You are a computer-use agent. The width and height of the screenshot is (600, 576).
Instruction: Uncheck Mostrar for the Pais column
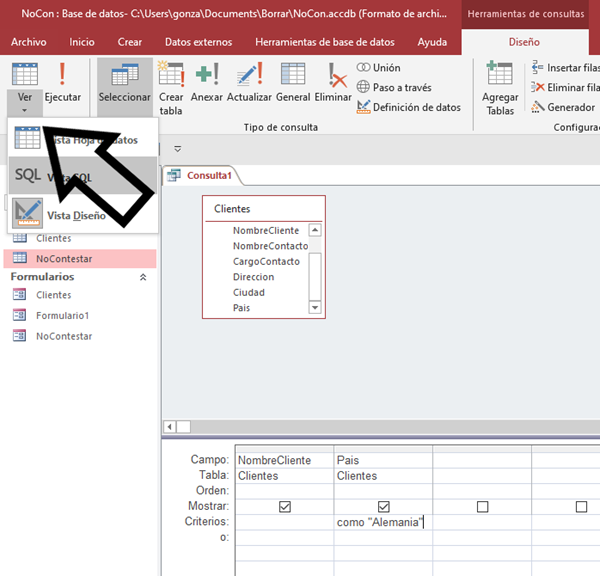point(384,507)
